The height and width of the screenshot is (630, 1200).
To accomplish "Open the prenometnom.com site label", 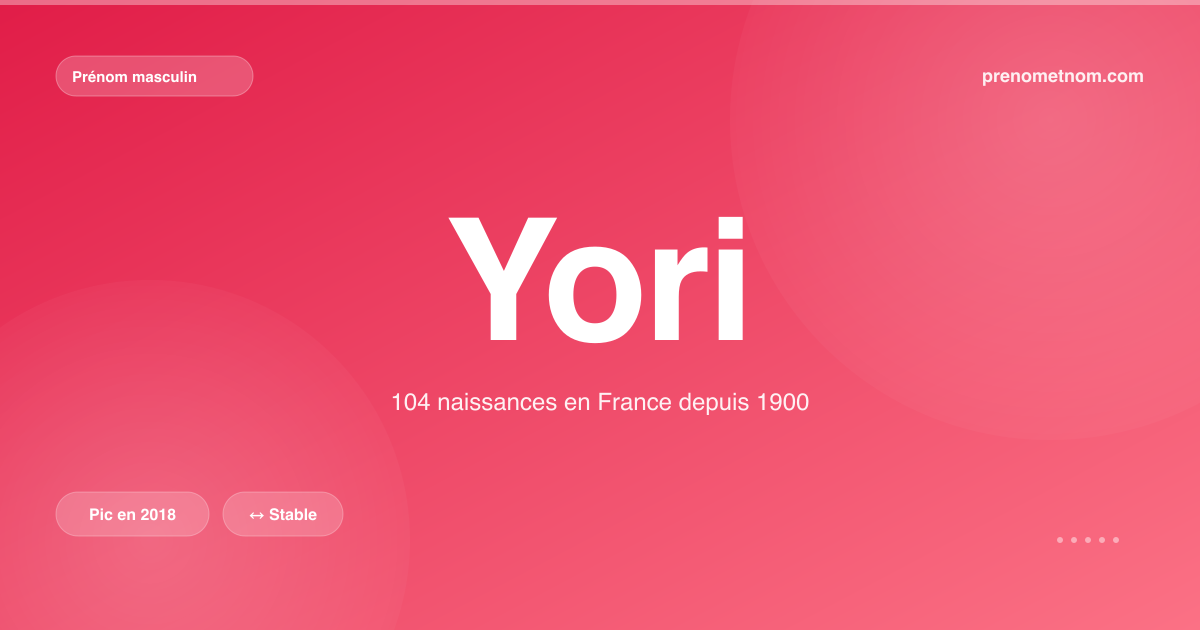I will pyautogui.click(x=1063, y=76).
